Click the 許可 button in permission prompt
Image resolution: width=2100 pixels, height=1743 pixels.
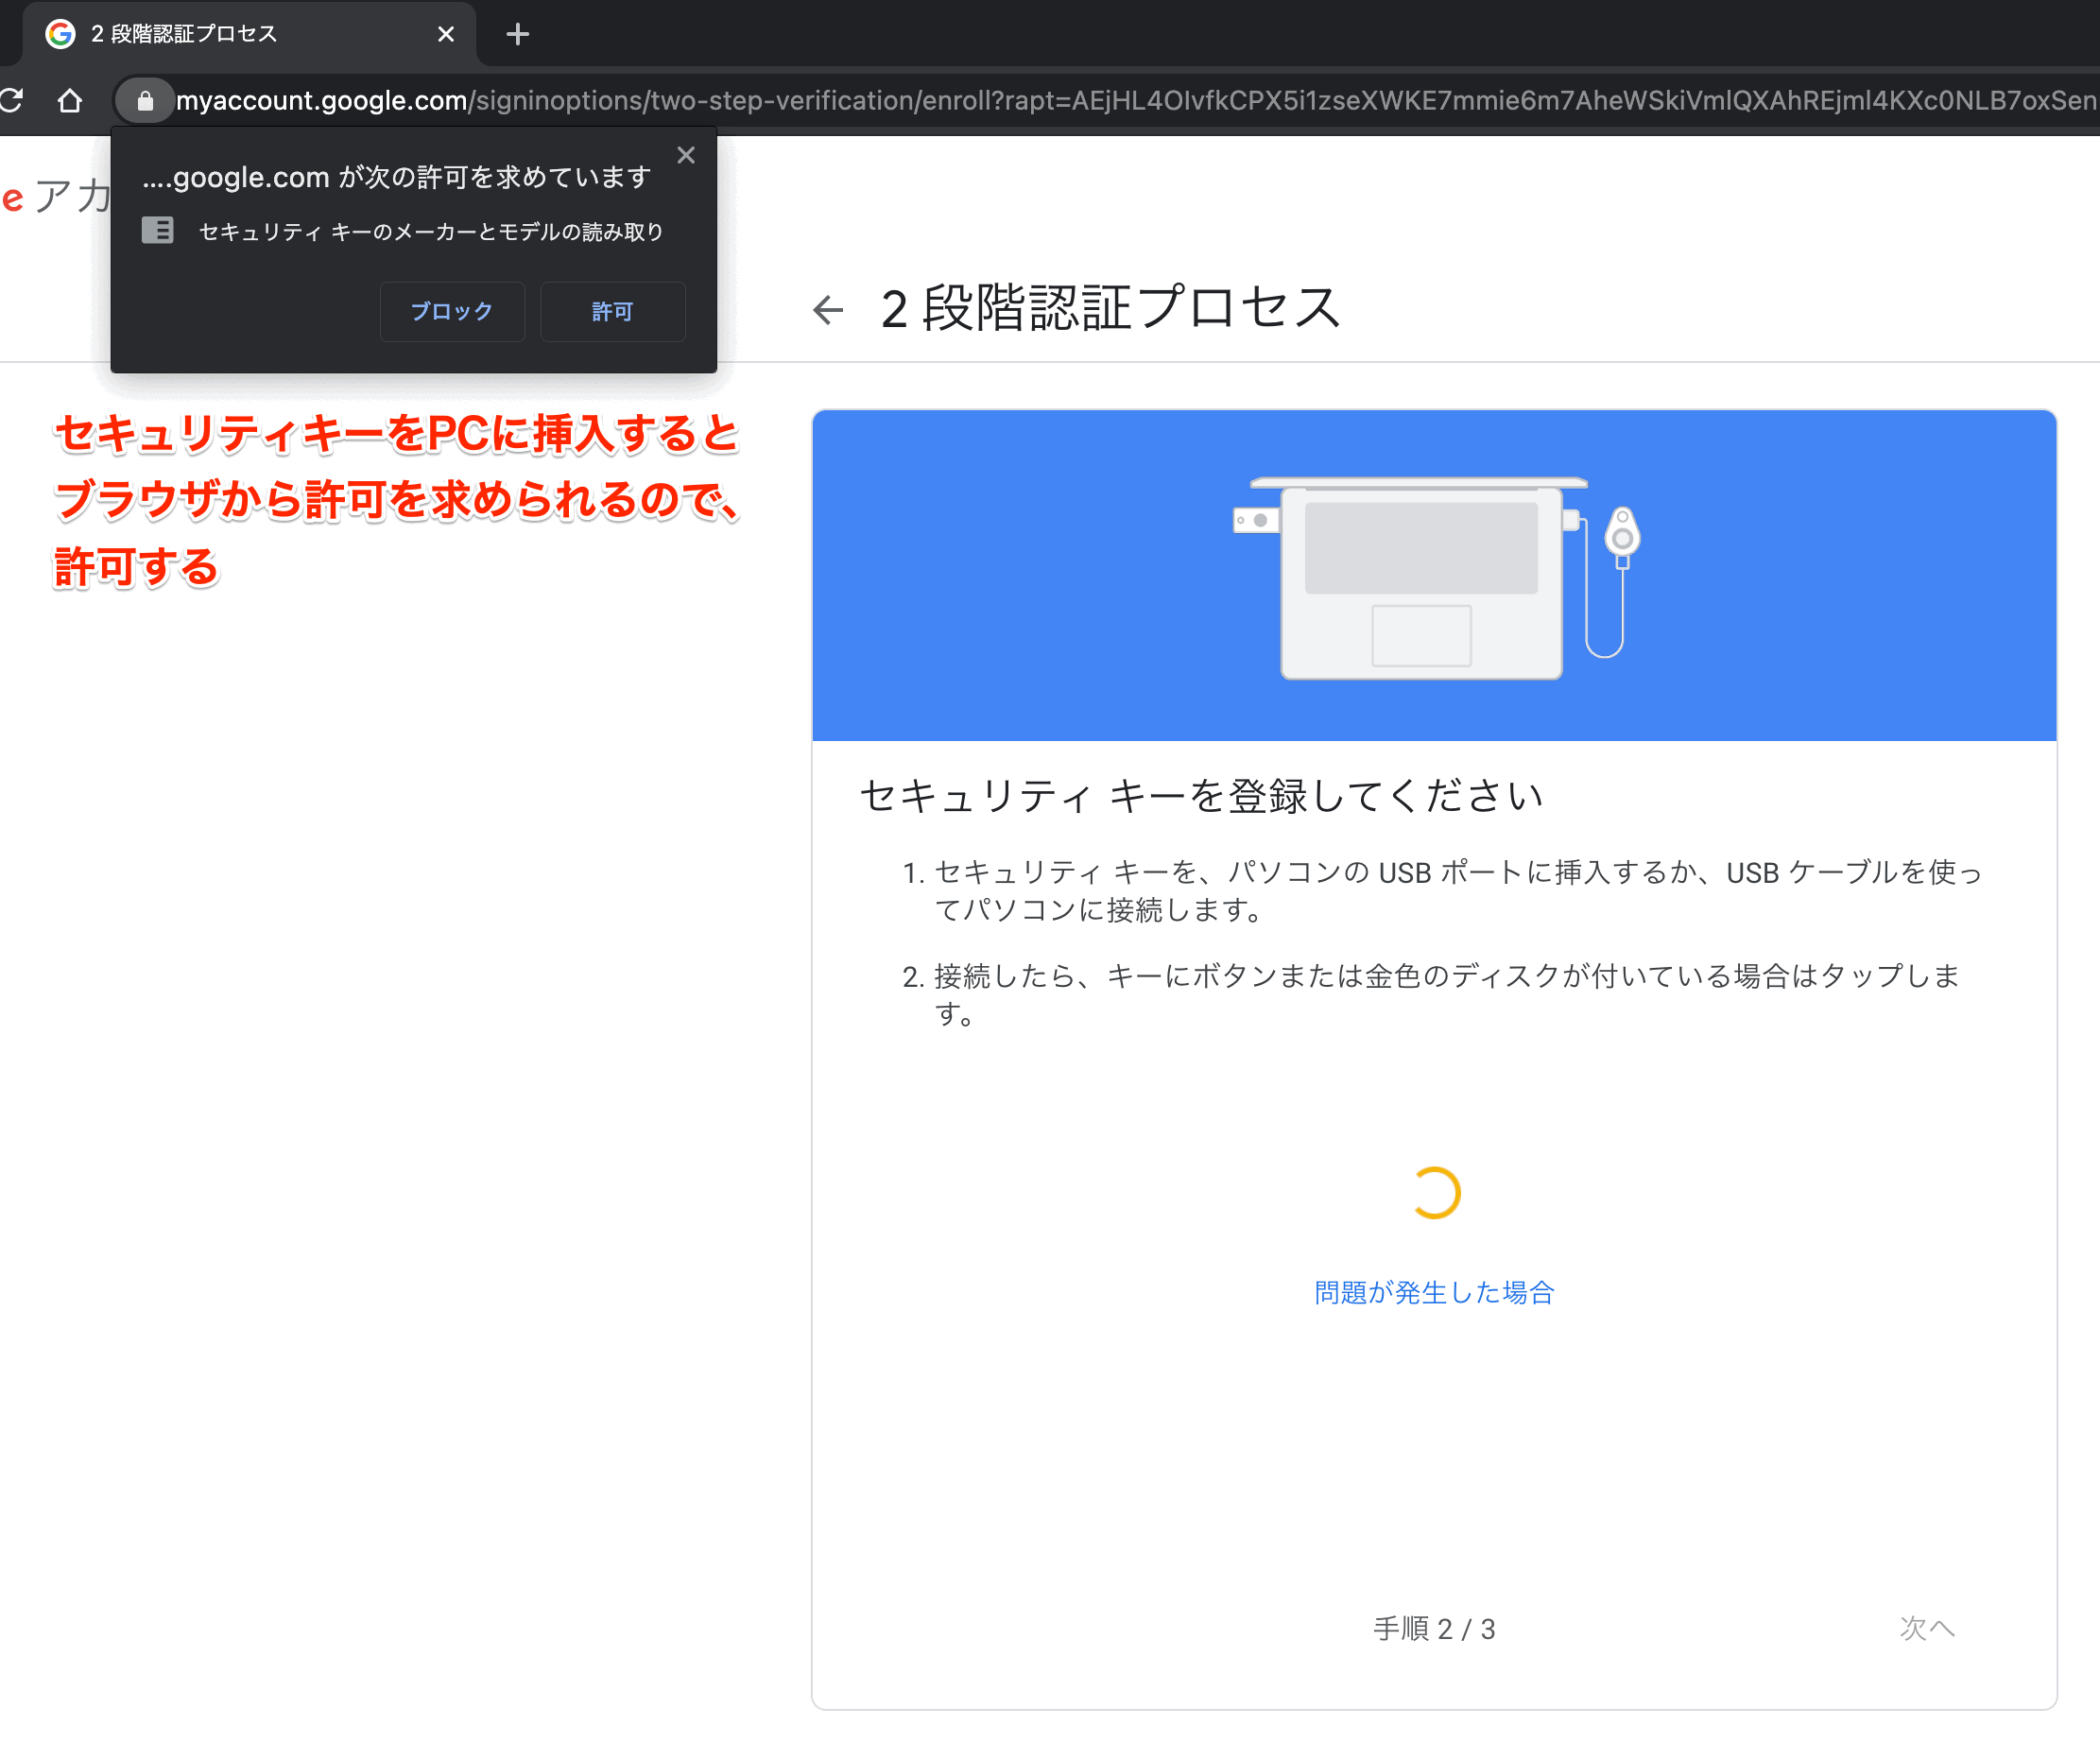coord(613,311)
